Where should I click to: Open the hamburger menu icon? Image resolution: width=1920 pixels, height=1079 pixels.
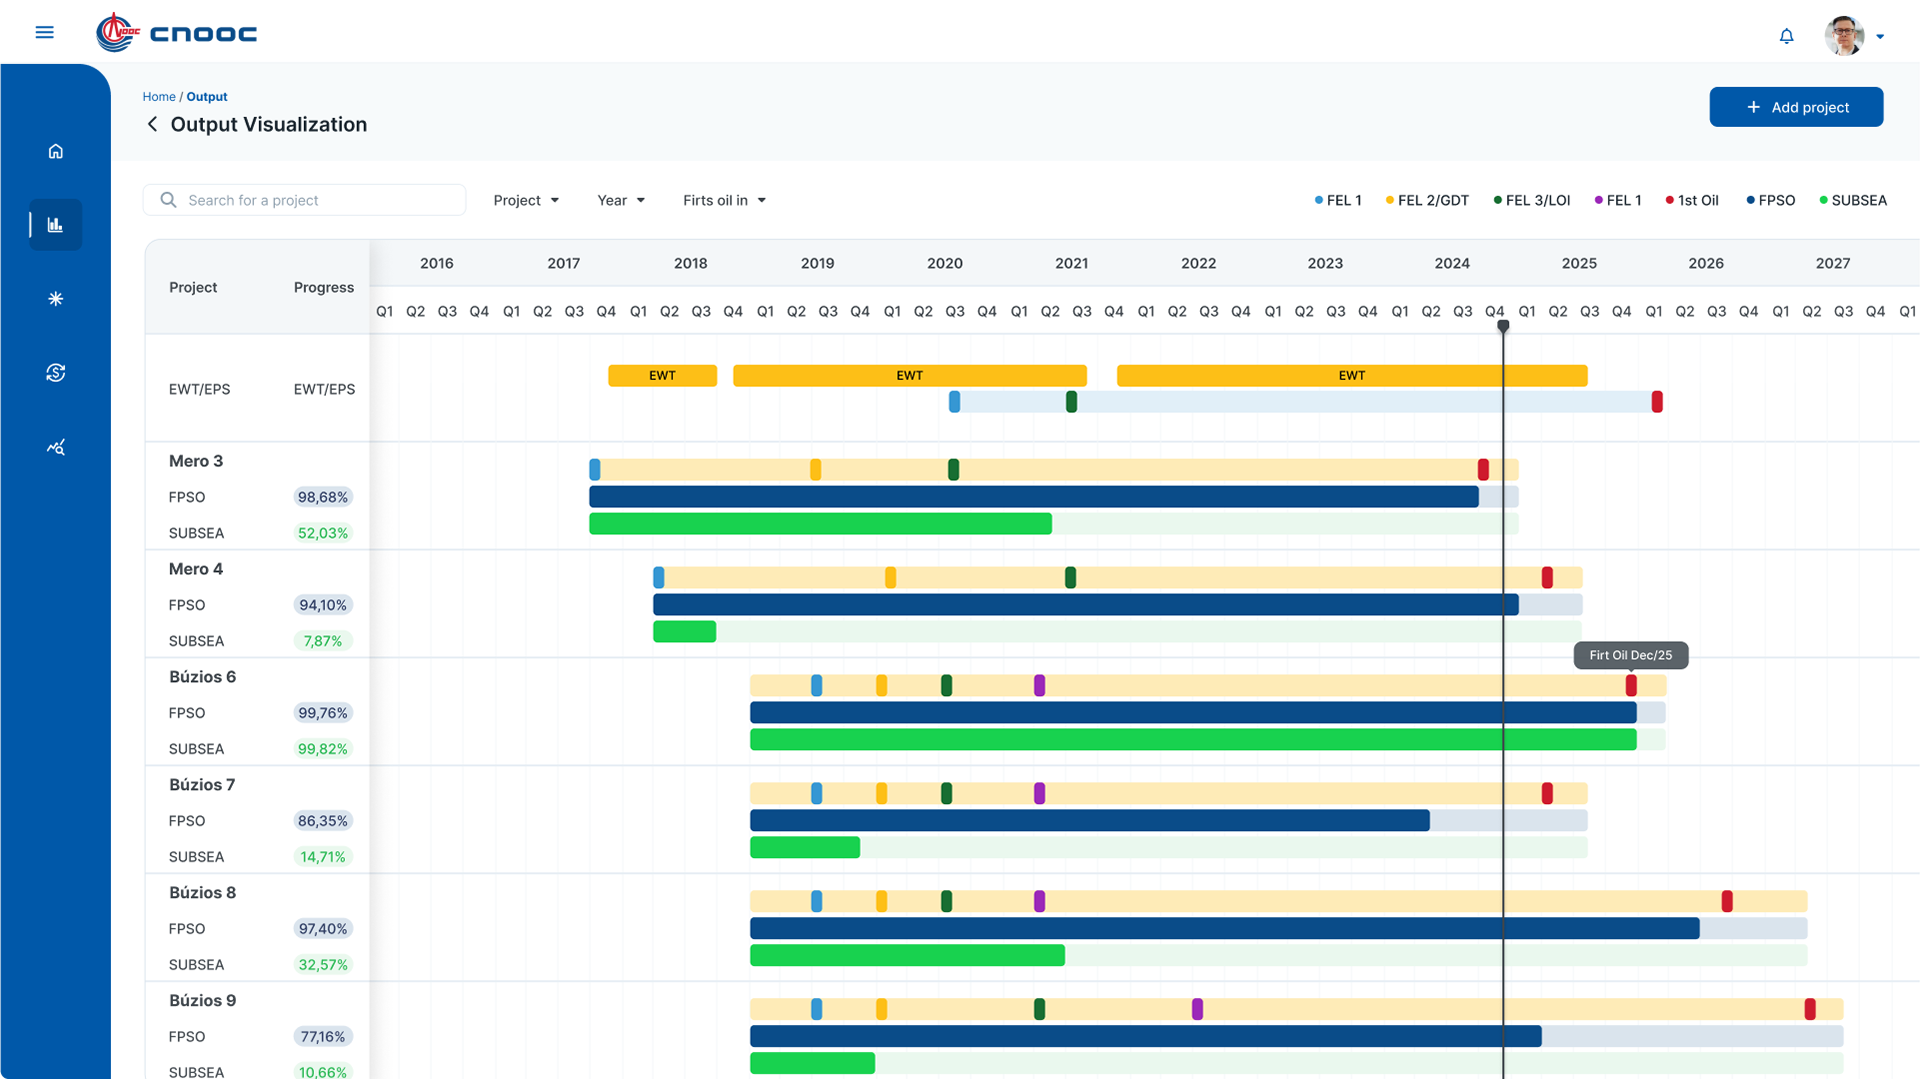[44, 33]
